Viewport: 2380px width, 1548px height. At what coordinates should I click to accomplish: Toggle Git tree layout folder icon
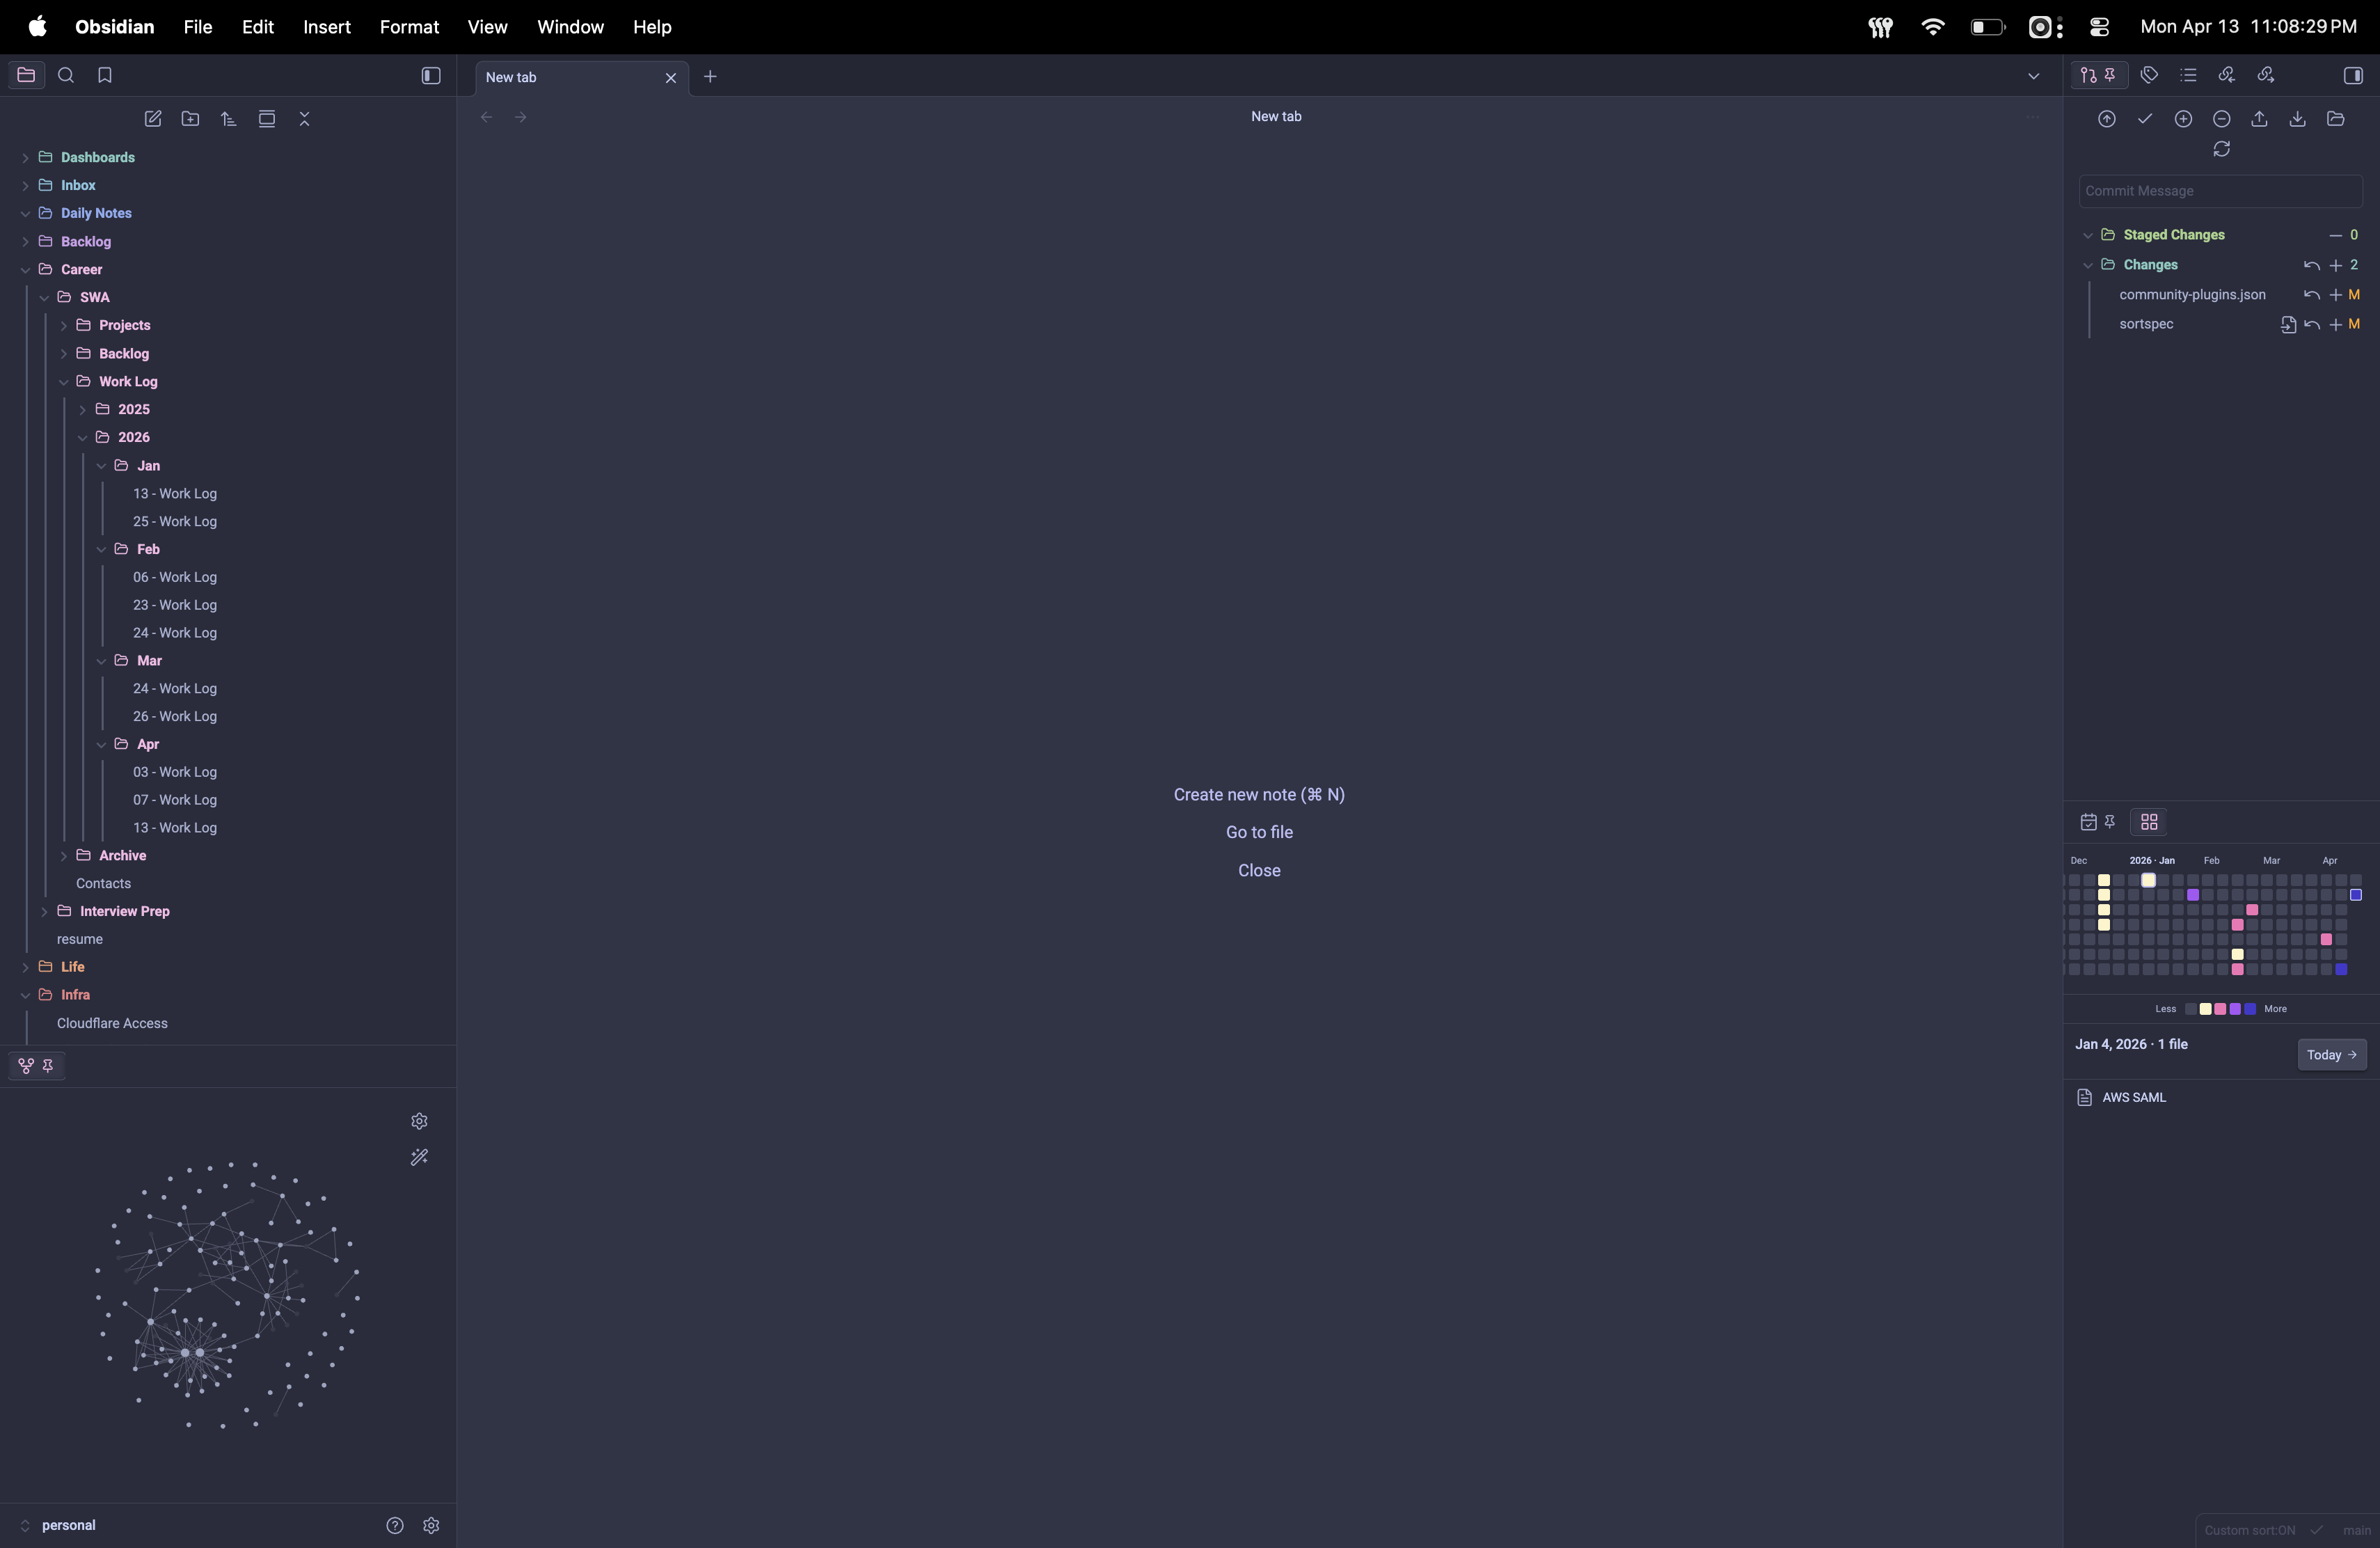pos(2336,119)
